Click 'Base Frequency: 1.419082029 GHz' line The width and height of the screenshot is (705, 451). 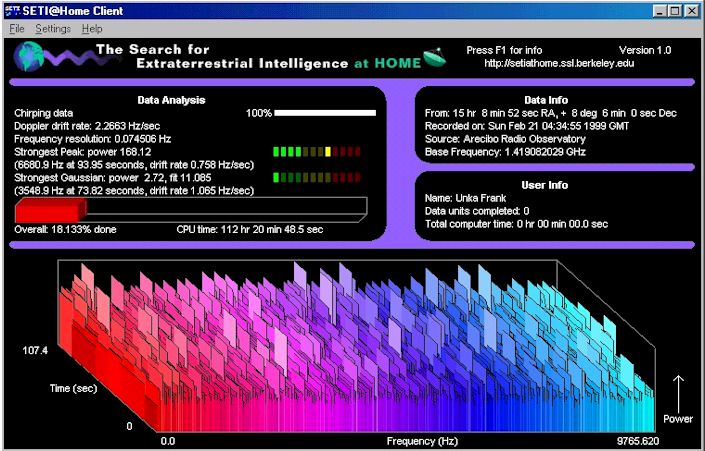[505, 152]
